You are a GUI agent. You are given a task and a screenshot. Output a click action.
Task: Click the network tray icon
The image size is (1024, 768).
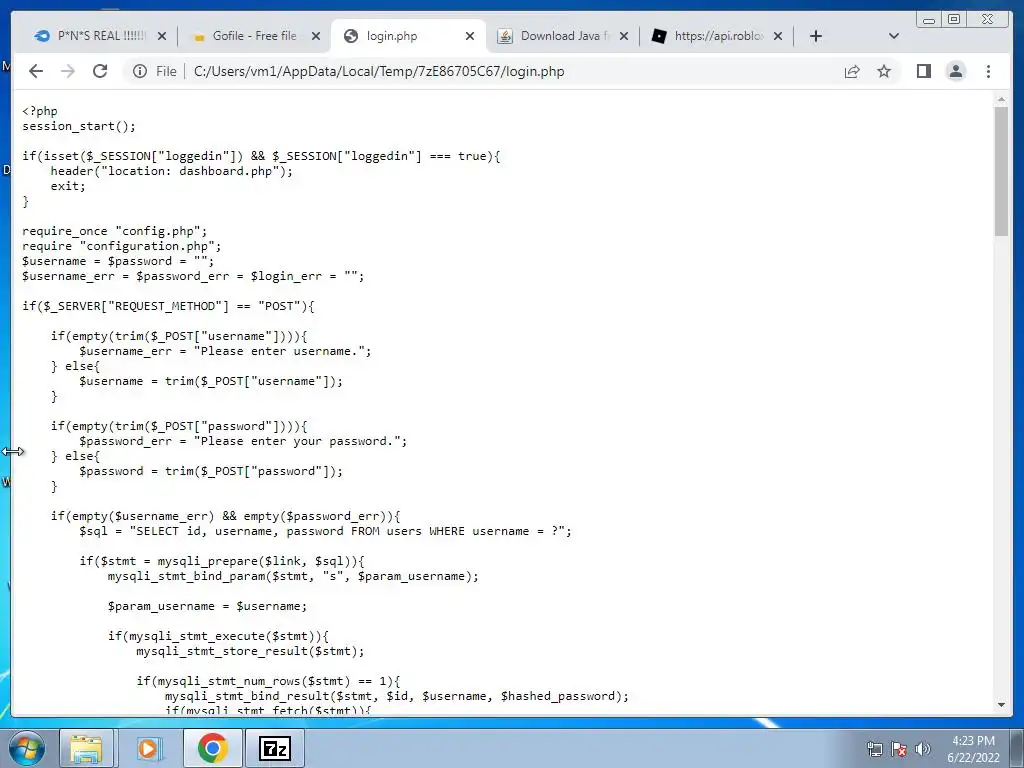(x=874, y=749)
